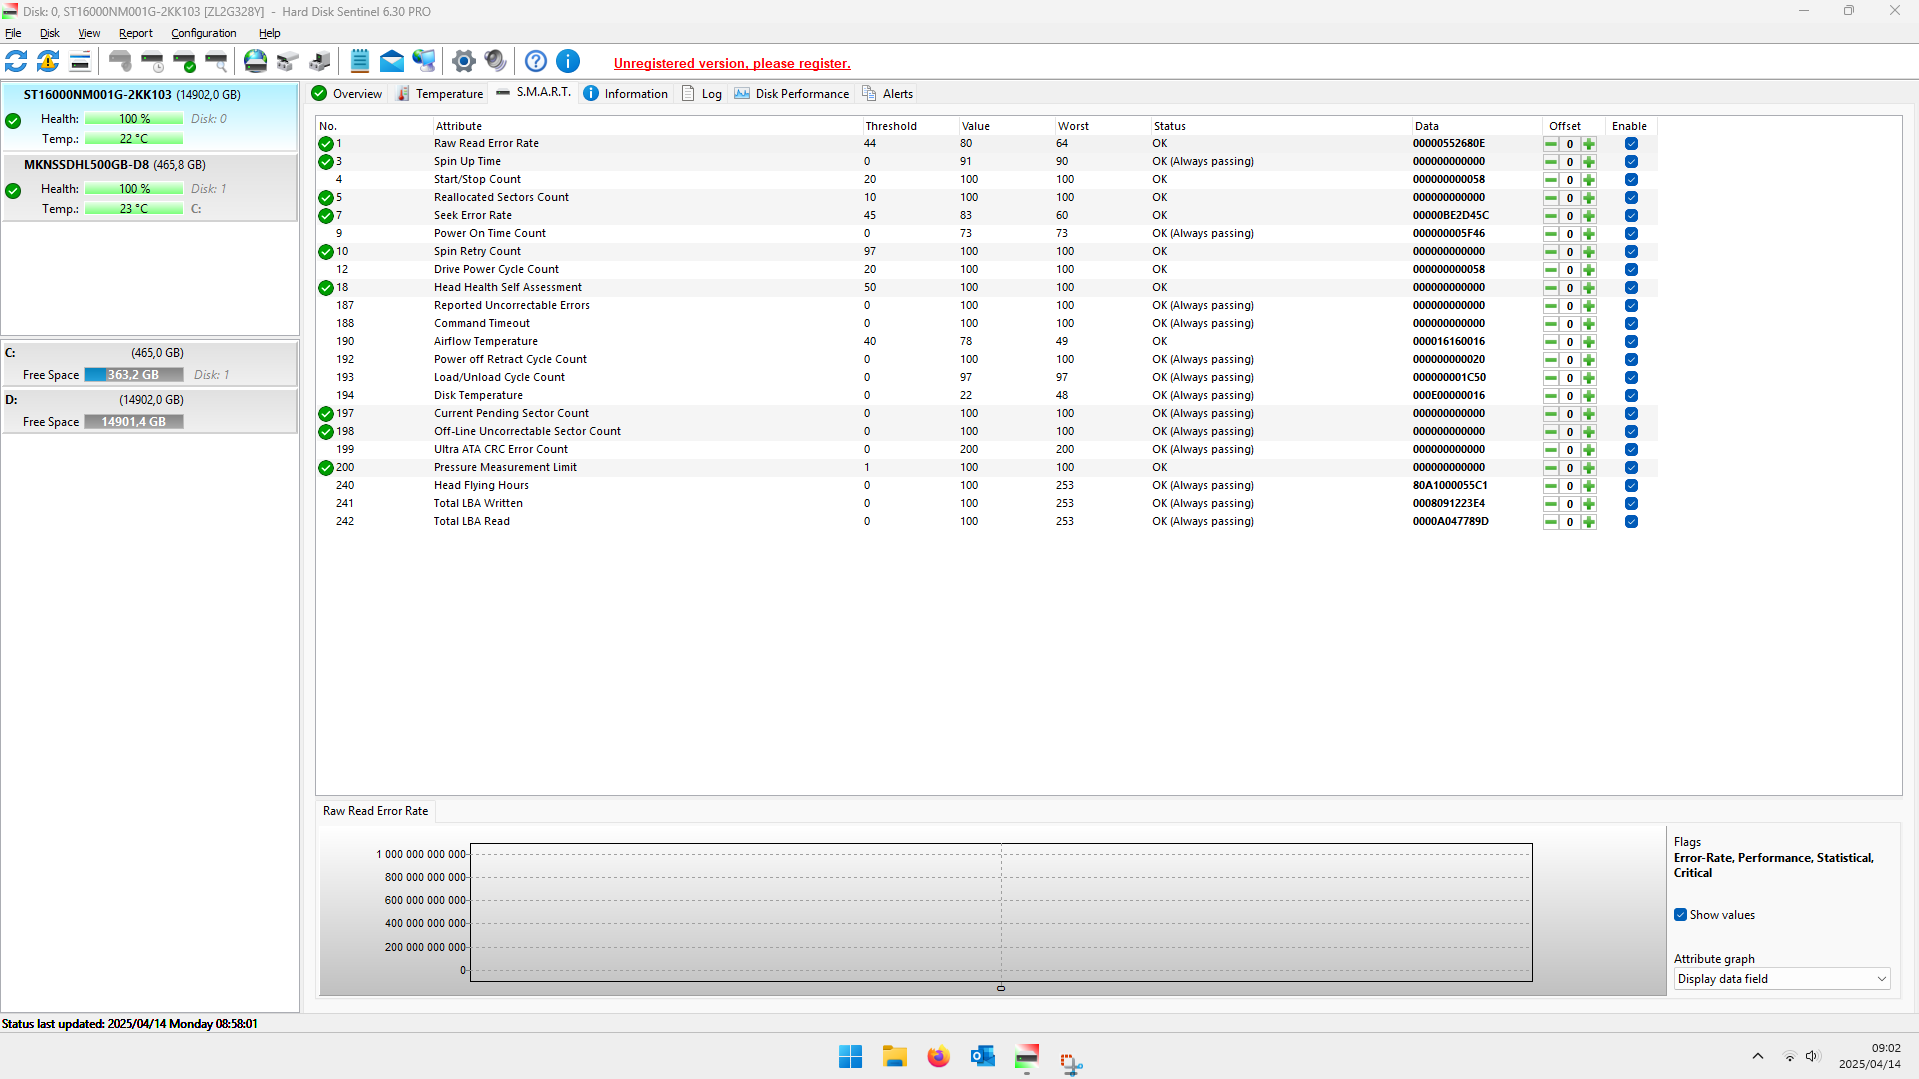Switch to the Overview tab
The image size is (1919, 1079).
[347, 94]
